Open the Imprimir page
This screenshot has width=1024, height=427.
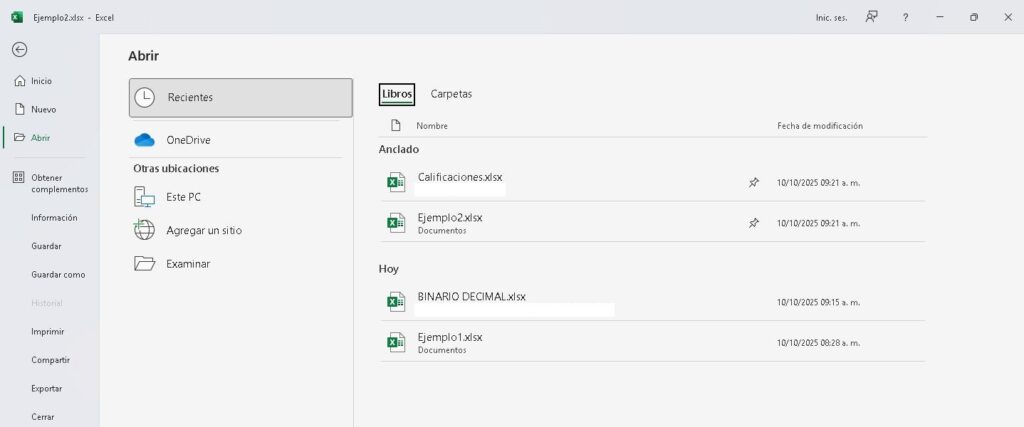(x=48, y=332)
